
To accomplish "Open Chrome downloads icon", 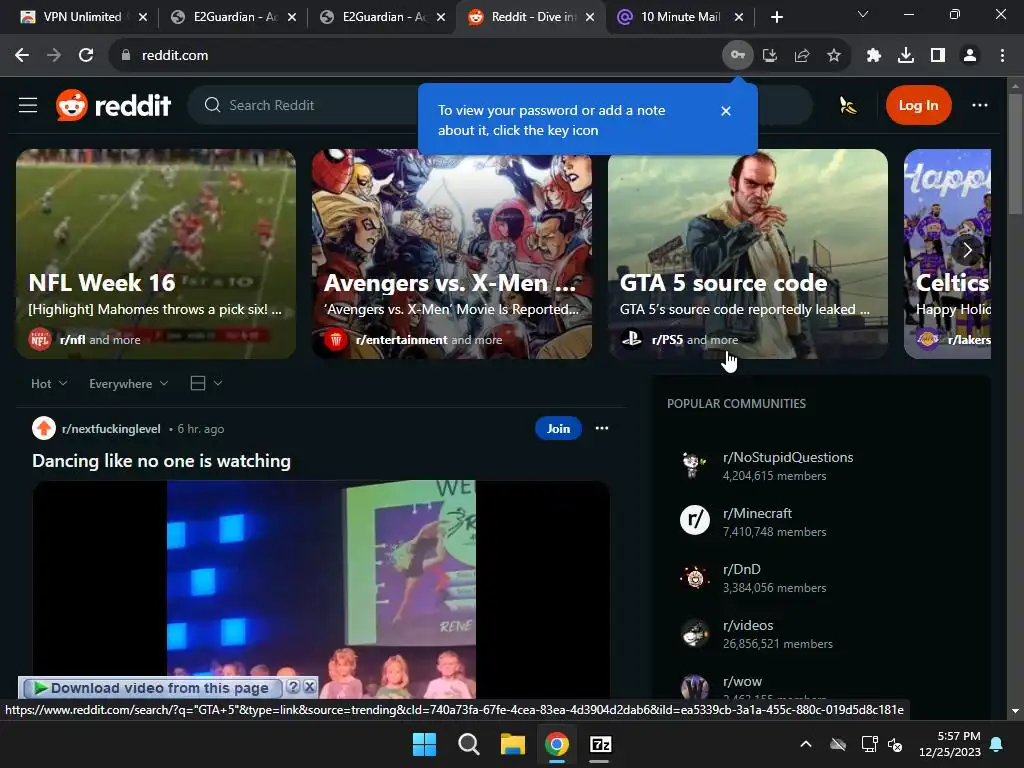I will pos(906,56).
